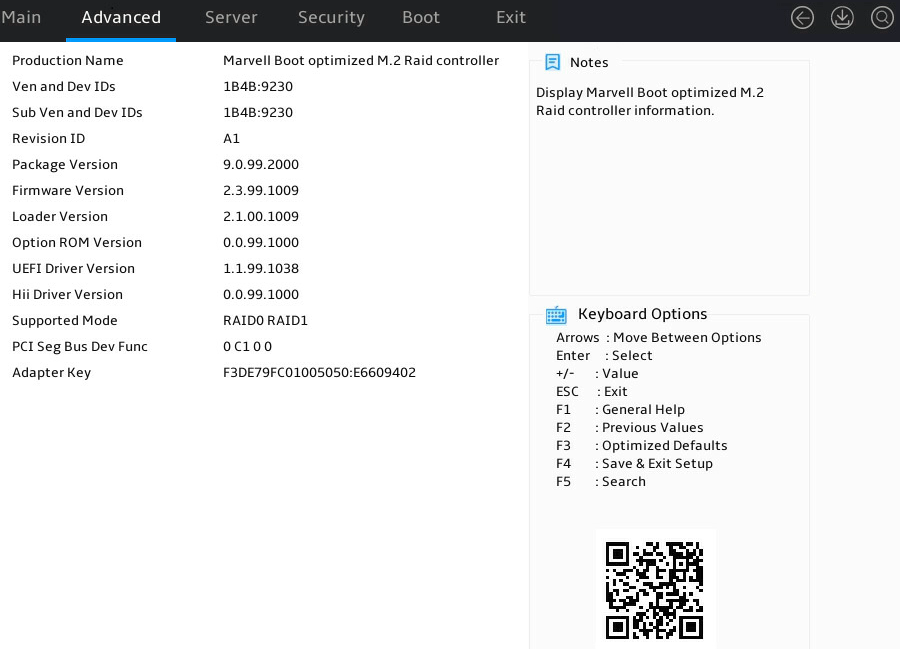Click the version value 2.1.00.1009

tap(261, 216)
